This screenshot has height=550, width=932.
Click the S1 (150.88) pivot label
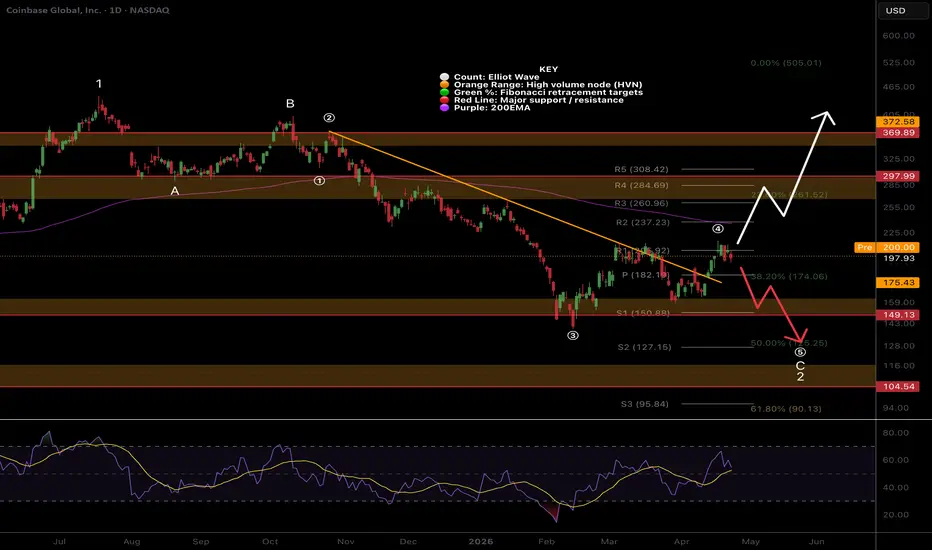pos(643,313)
